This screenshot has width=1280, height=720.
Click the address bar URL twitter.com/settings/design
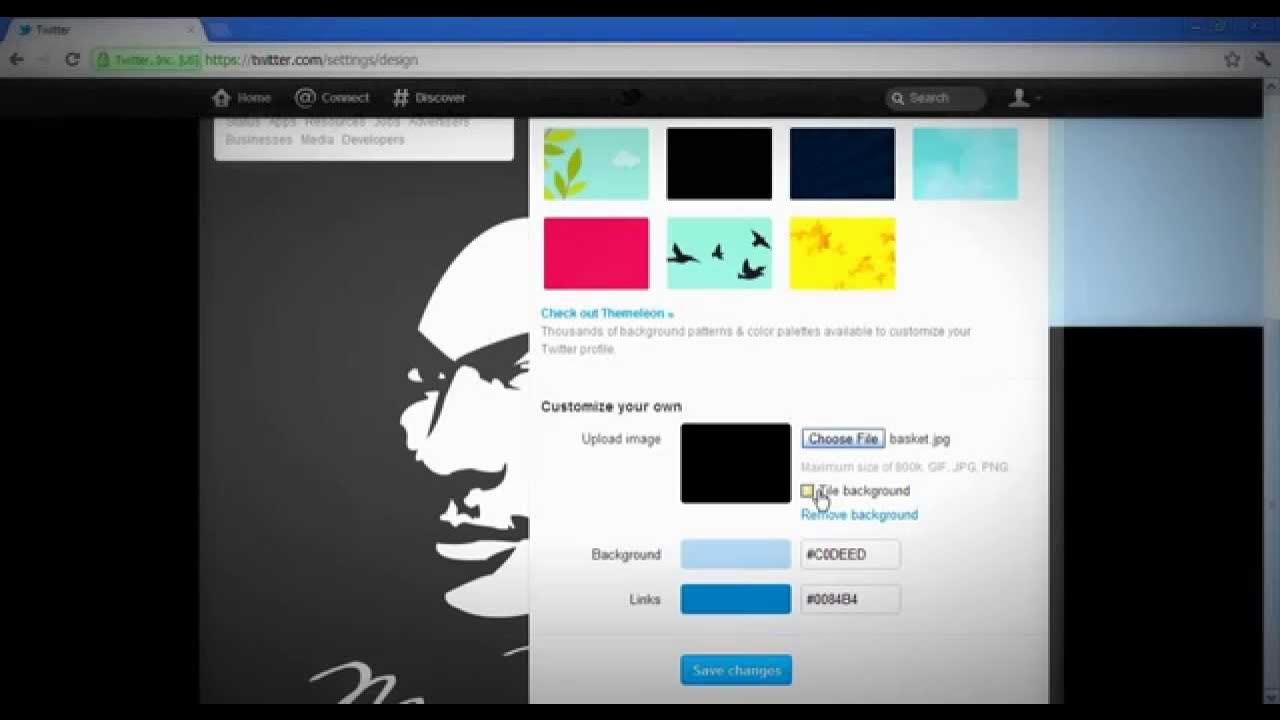pyautogui.click(x=311, y=60)
